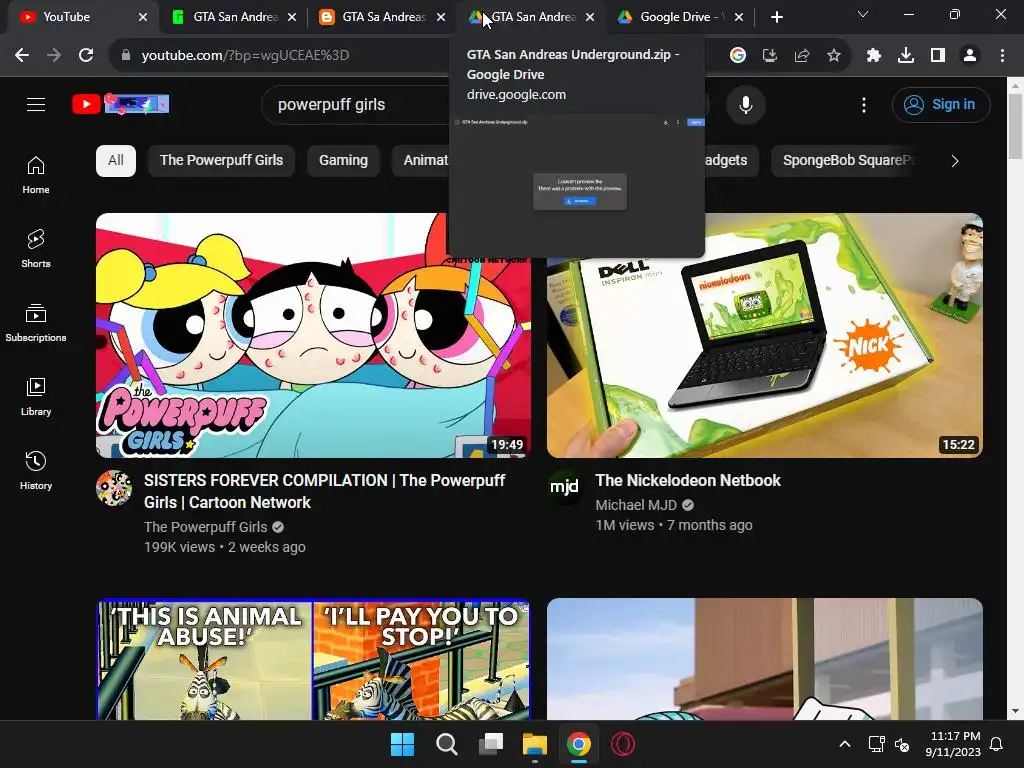Image resolution: width=1024 pixels, height=768 pixels.
Task: Show hidden system tray icons
Action: (x=844, y=744)
